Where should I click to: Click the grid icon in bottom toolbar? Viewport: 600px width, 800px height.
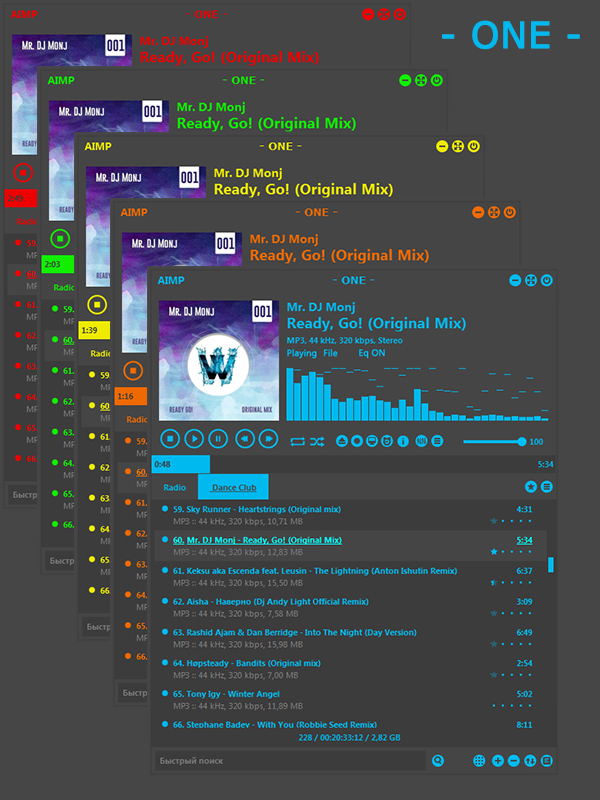click(x=479, y=761)
